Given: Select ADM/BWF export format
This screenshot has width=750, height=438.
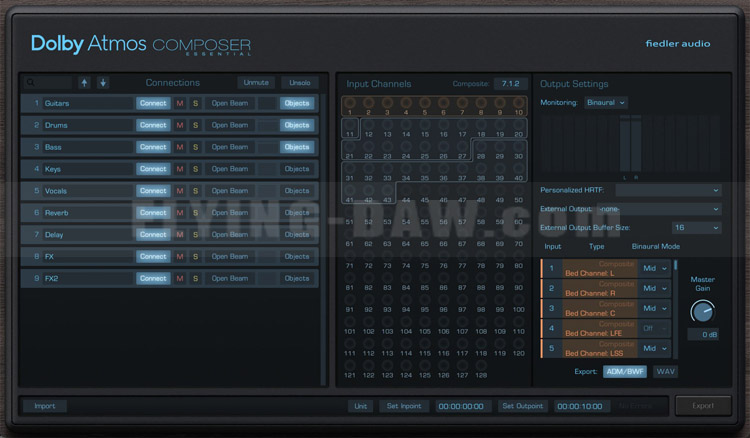Looking at the screenshot, I should pos(625,372).
